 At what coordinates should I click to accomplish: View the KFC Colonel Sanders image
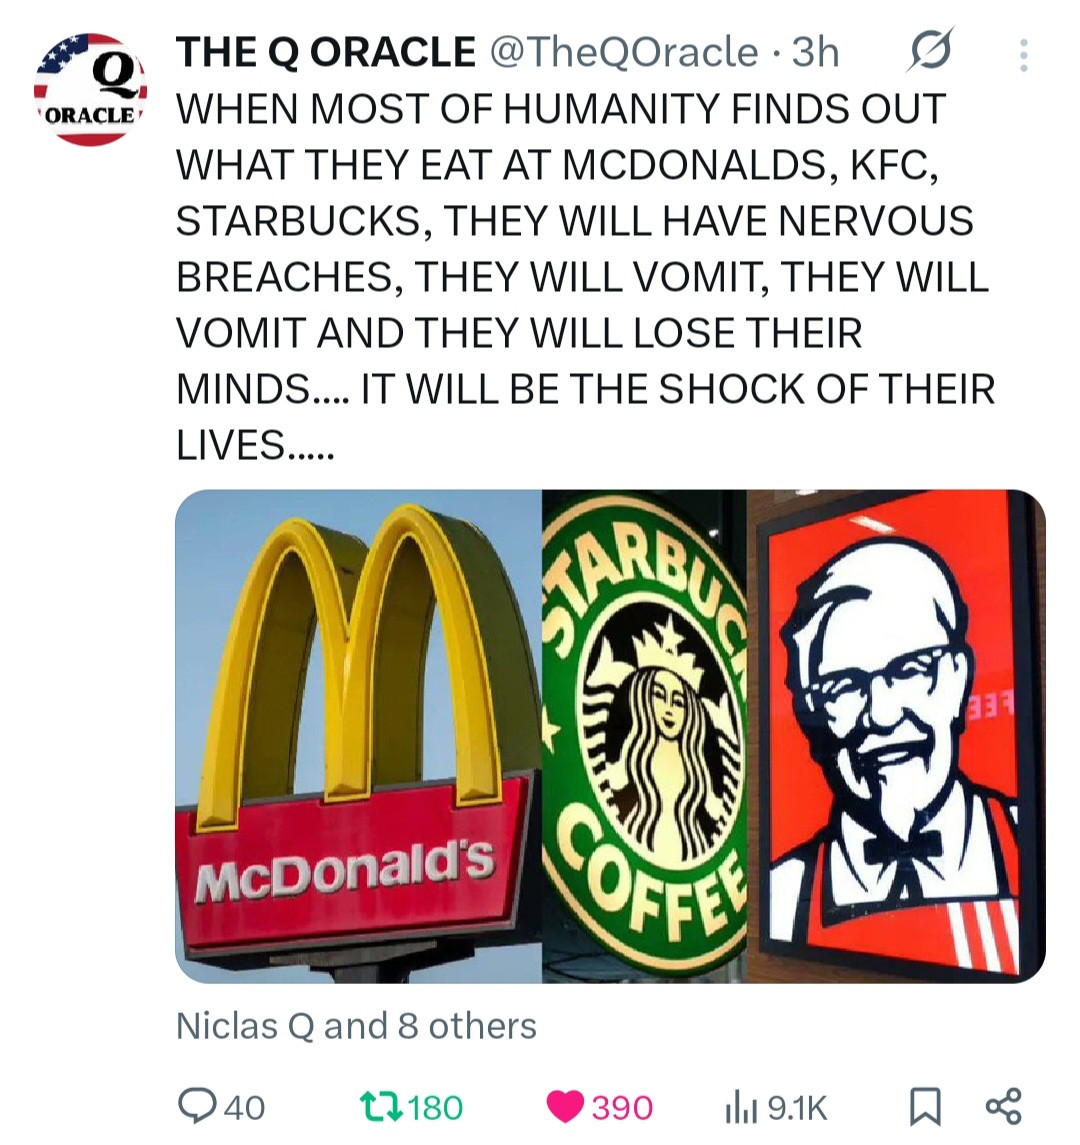[x=896, y=736]
